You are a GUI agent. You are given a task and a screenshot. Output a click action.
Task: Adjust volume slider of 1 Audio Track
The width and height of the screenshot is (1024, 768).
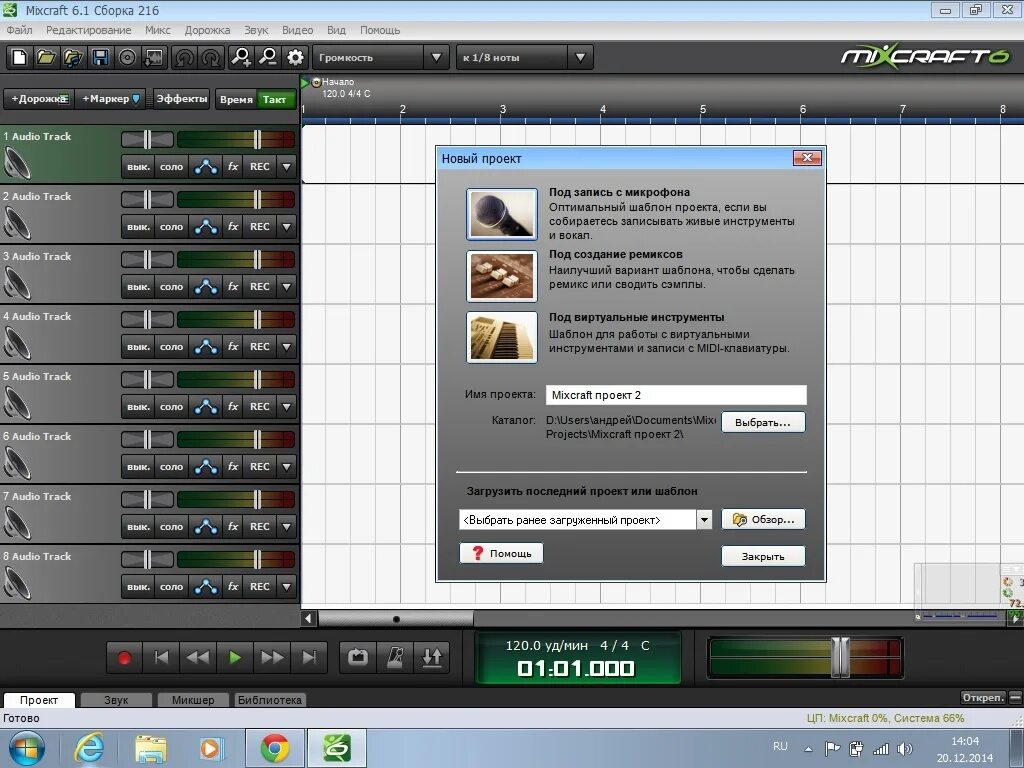click(257, 139)
